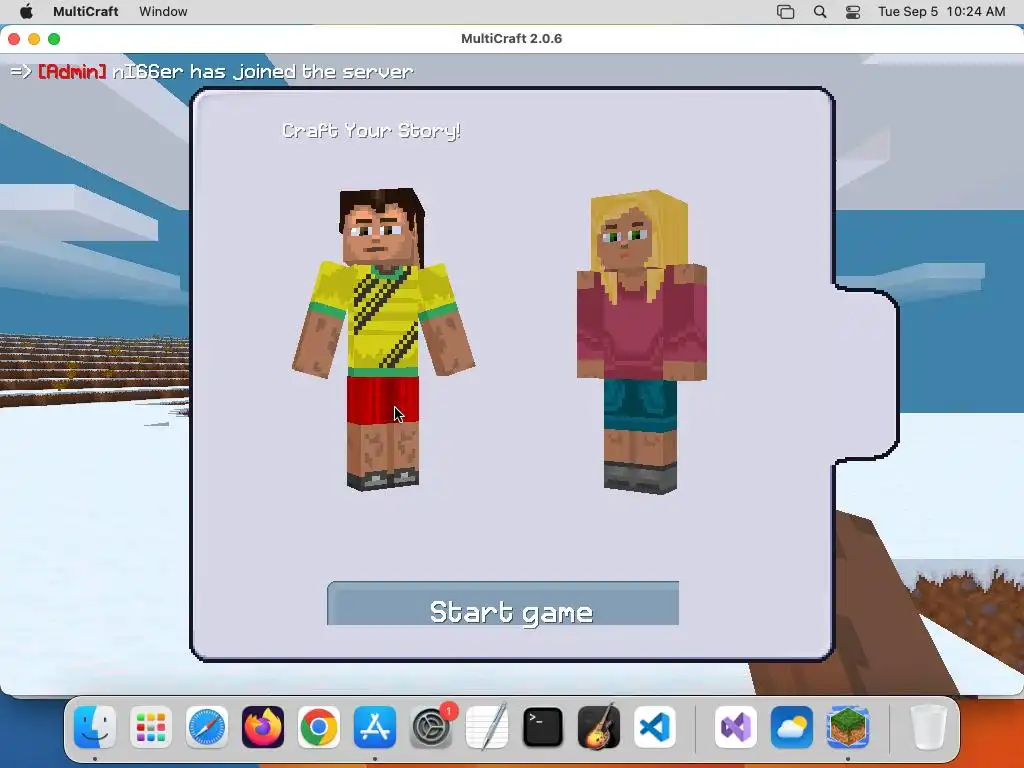Launch GarageBand from the Dock
Screen dimensions: 1024x768
point(599,727)
